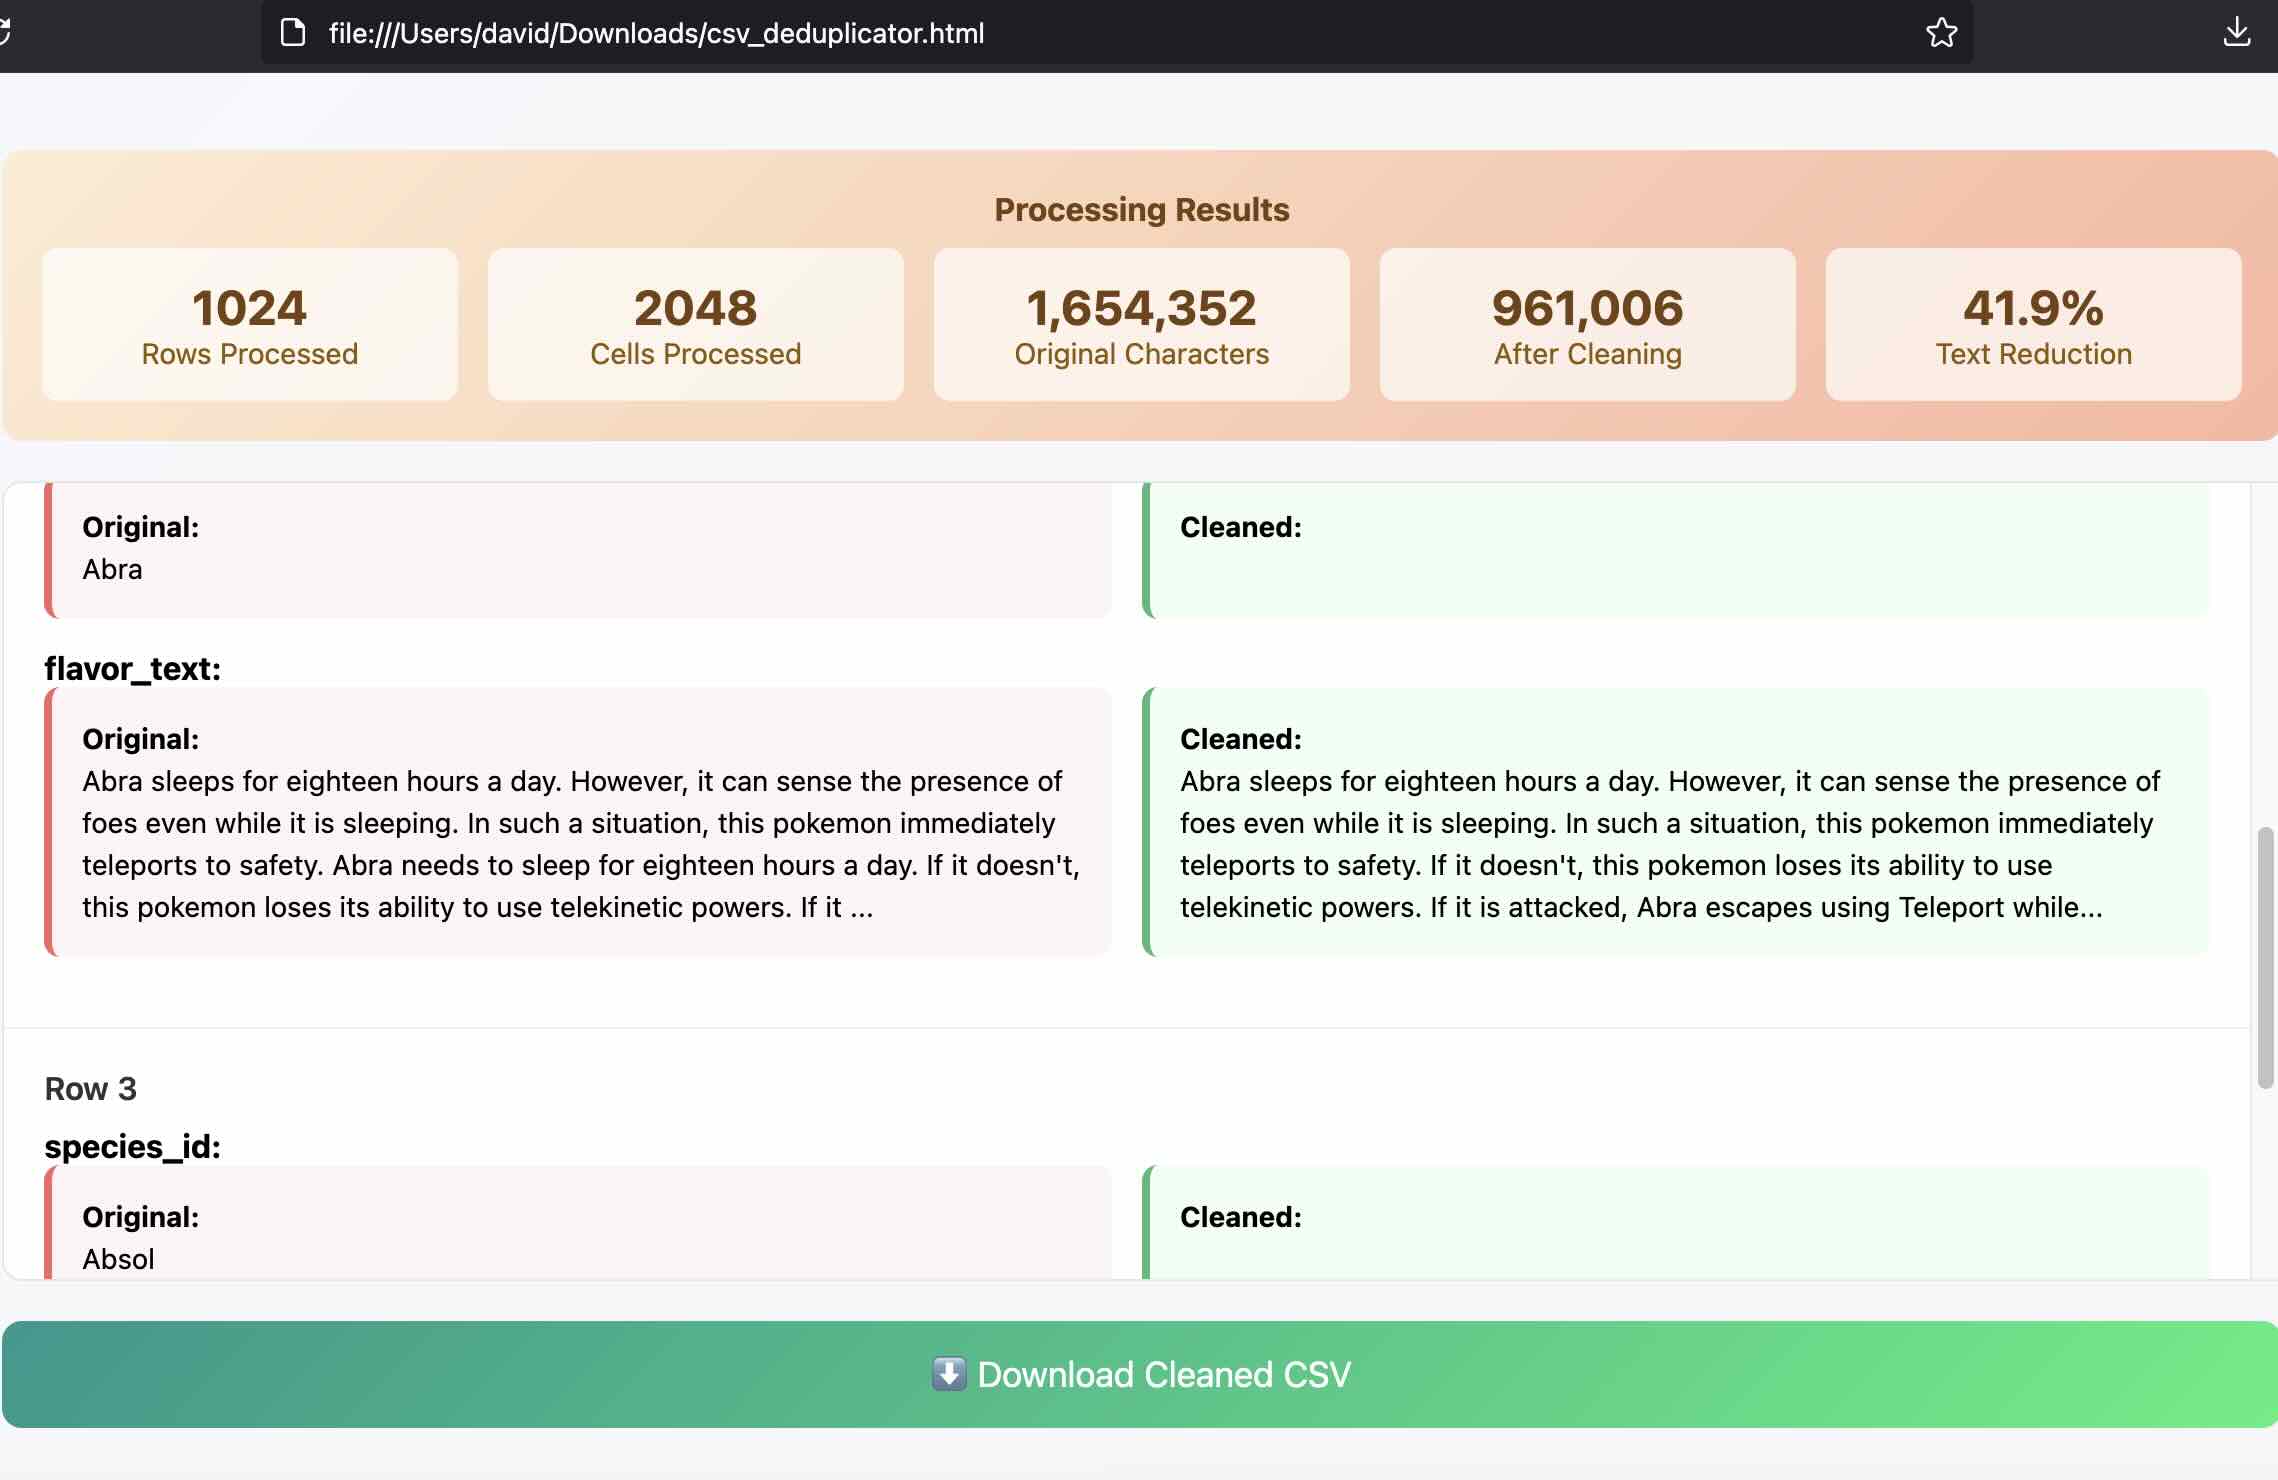Click the 961,006 After Cleaning card
Screen dimensions: 2278x1480
(1587, 325)
